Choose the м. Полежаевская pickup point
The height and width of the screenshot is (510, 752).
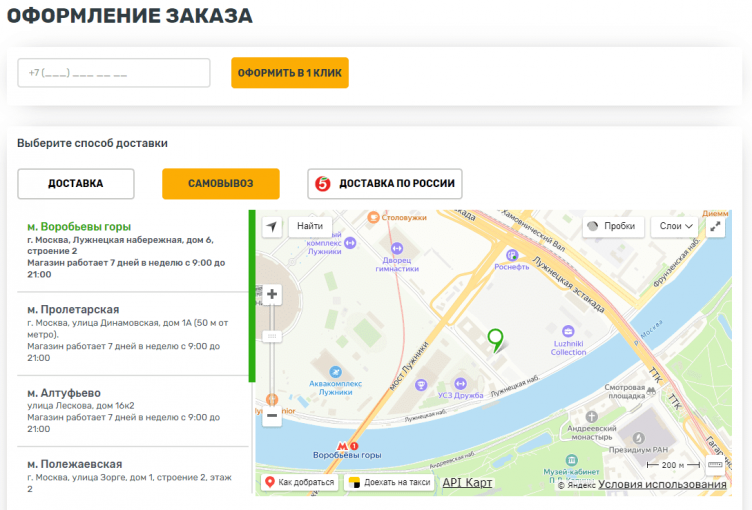click(x=132, y=476)
